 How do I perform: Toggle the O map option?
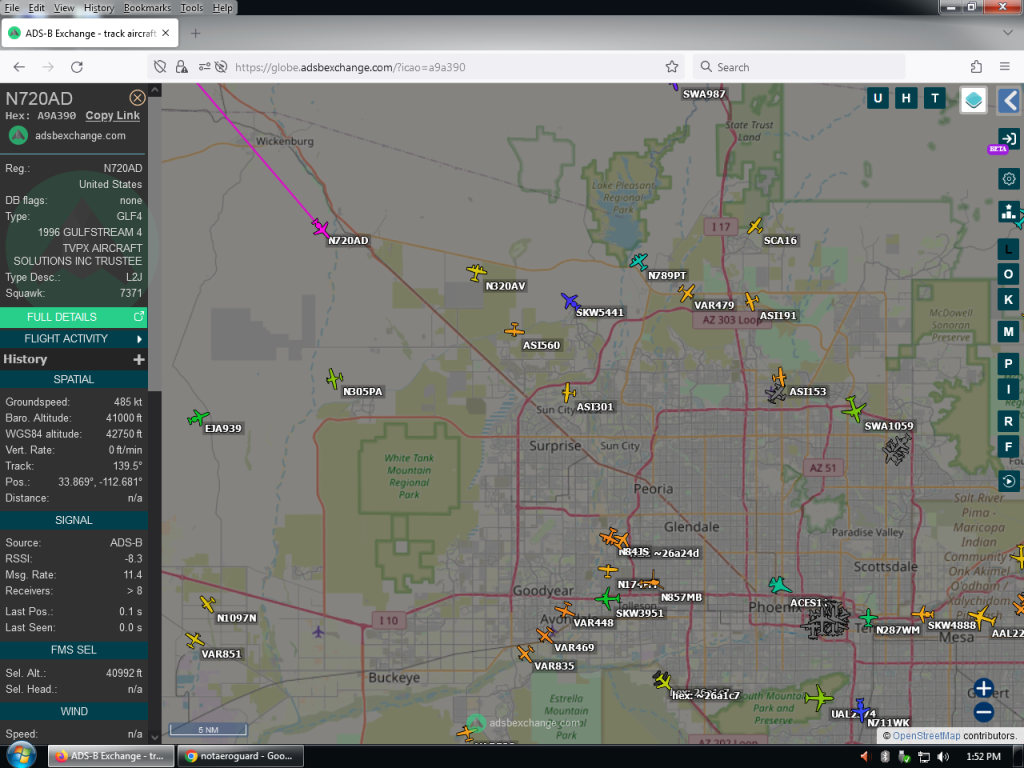coord(1008,274)
